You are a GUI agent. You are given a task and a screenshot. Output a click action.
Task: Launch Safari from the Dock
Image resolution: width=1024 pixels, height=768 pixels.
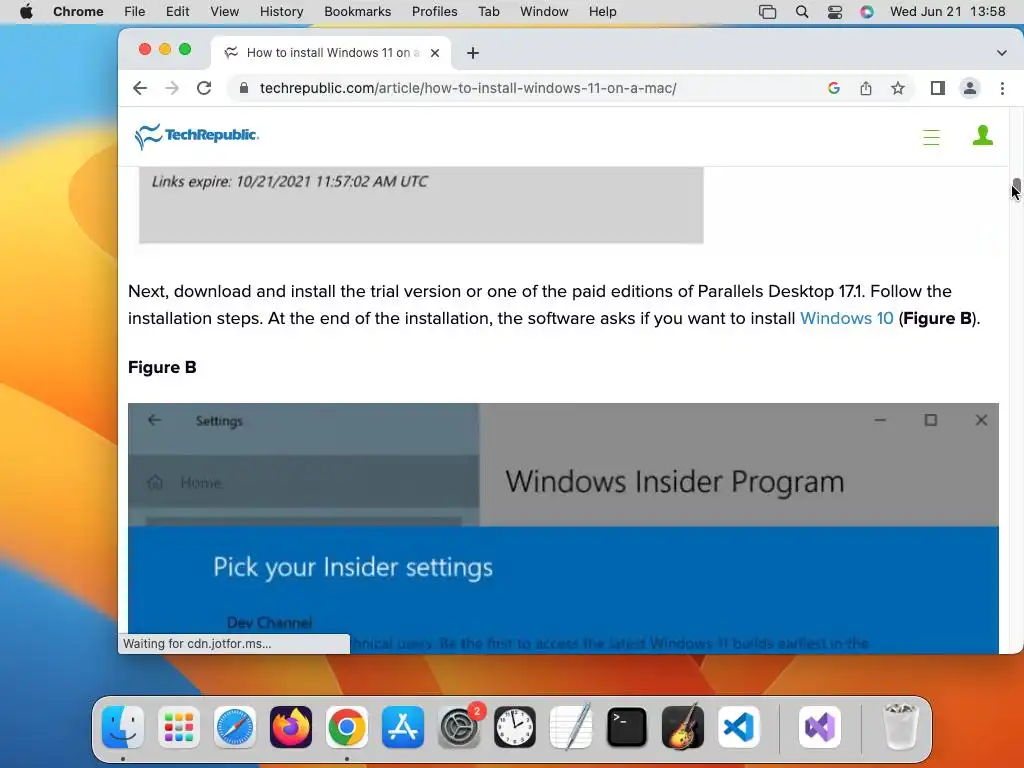(x=234, y=727)
